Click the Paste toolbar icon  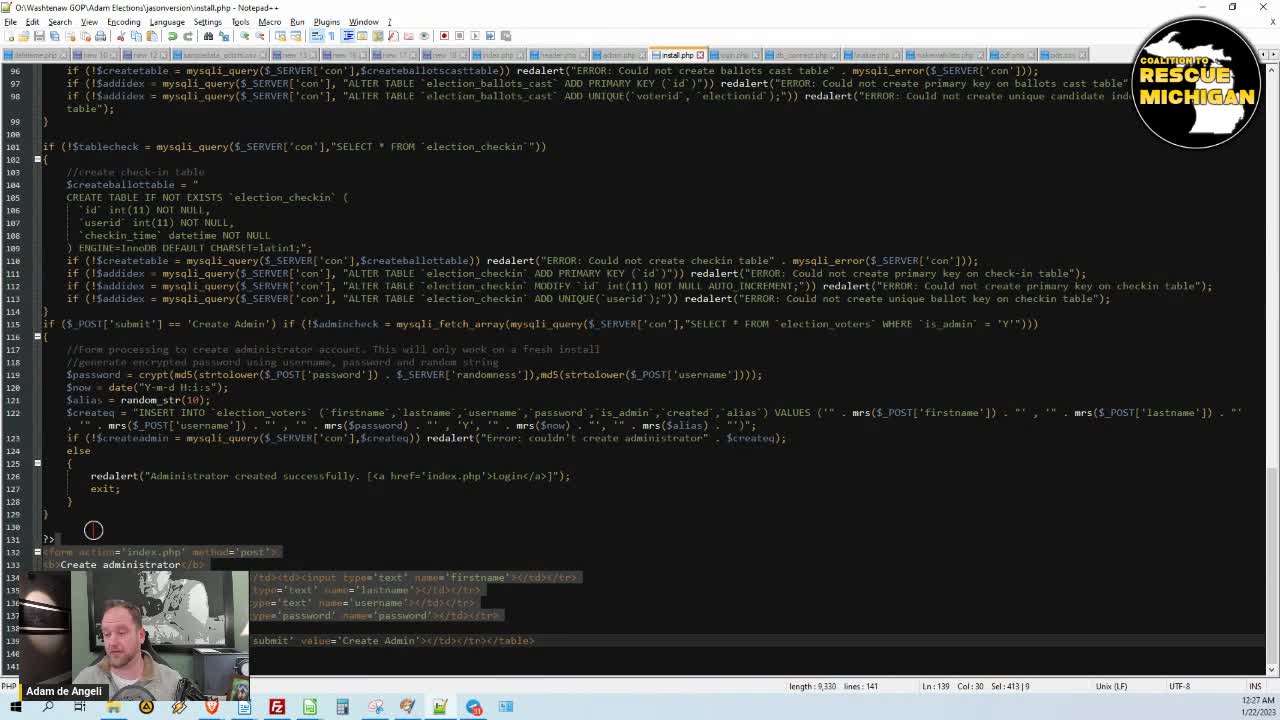coord(152,36)
